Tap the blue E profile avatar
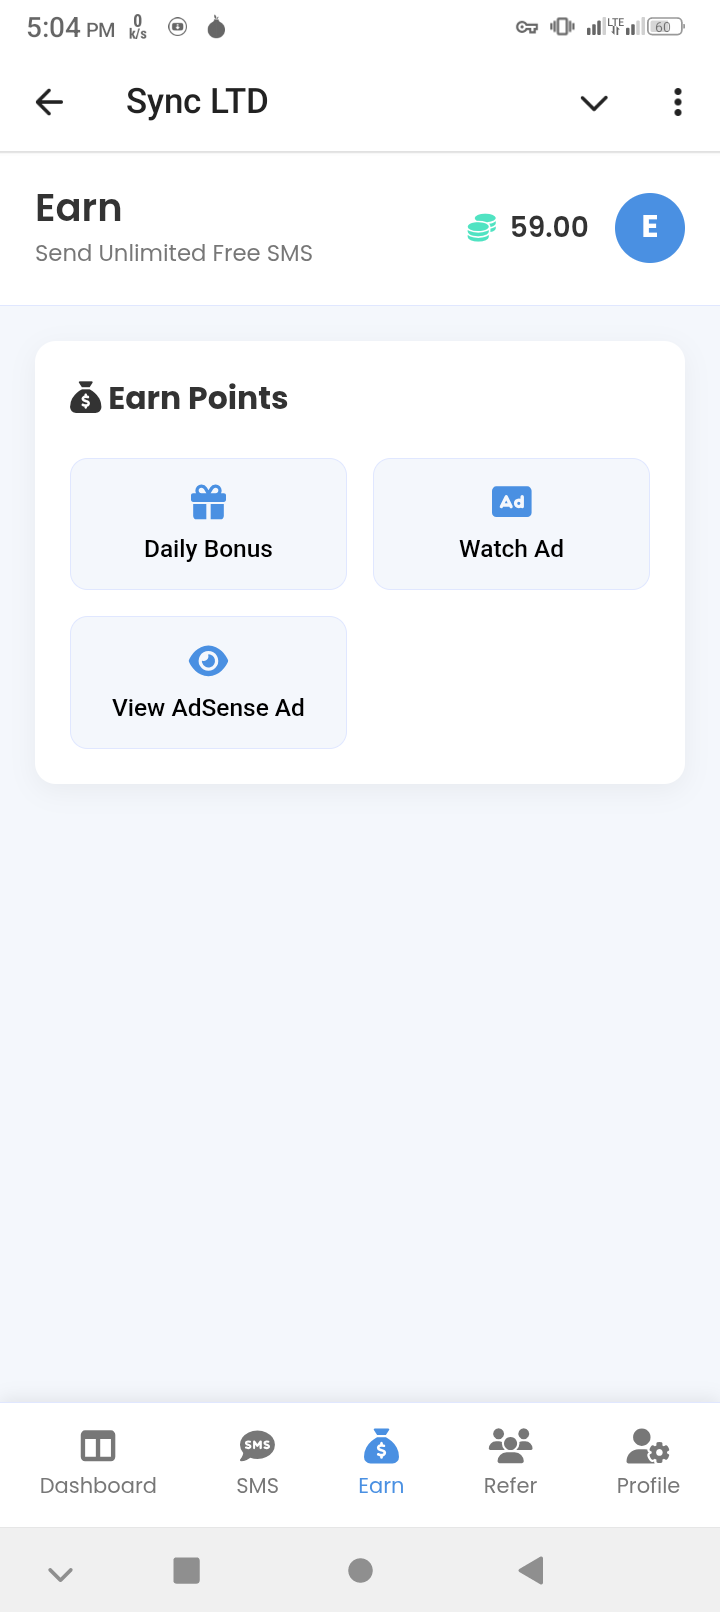Screen dimensions: 720x1612 click(649, 228)
